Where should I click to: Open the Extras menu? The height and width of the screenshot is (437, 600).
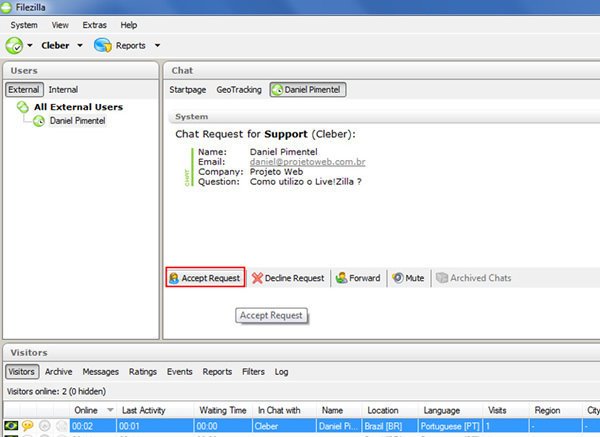pyautogui.click(x=95, y=24)
